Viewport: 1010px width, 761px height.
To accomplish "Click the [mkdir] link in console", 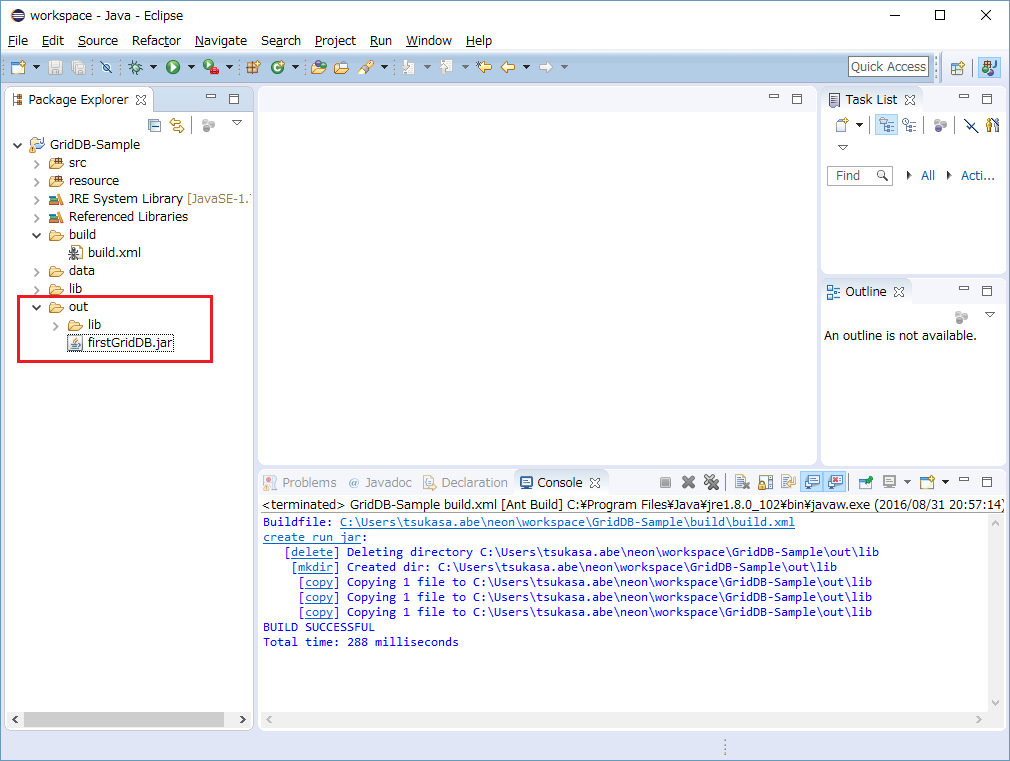I will click(315, 567).
